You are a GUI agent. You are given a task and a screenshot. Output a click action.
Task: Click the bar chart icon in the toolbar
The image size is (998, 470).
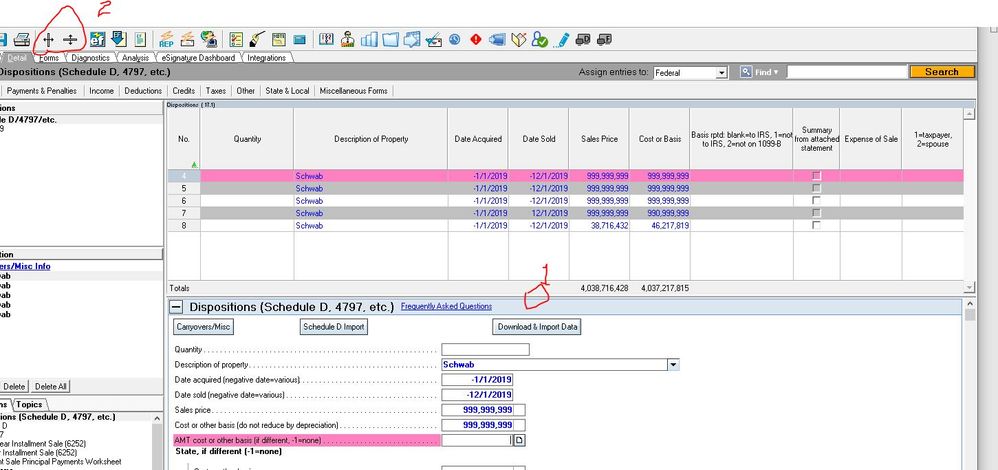tap(368, 40)
